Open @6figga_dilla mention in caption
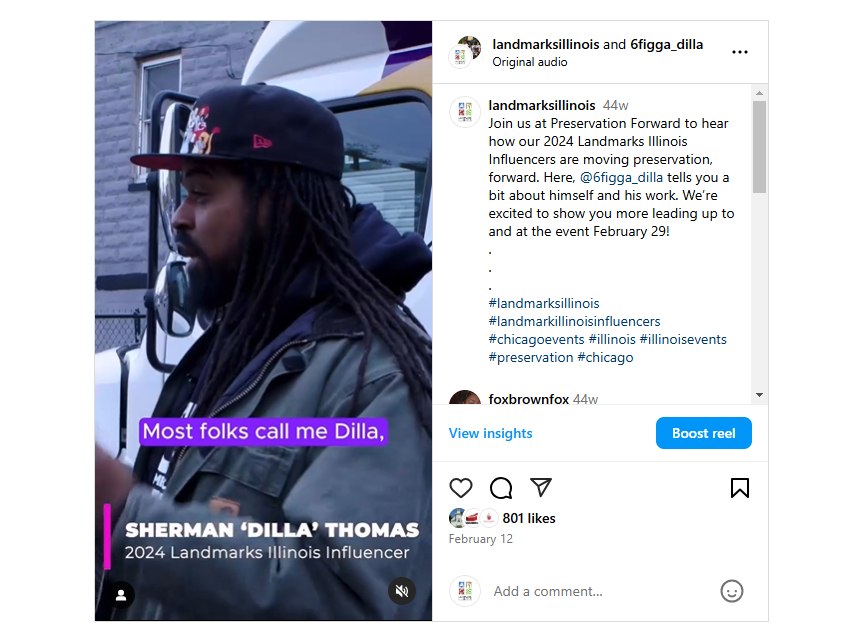 (621, 177)
